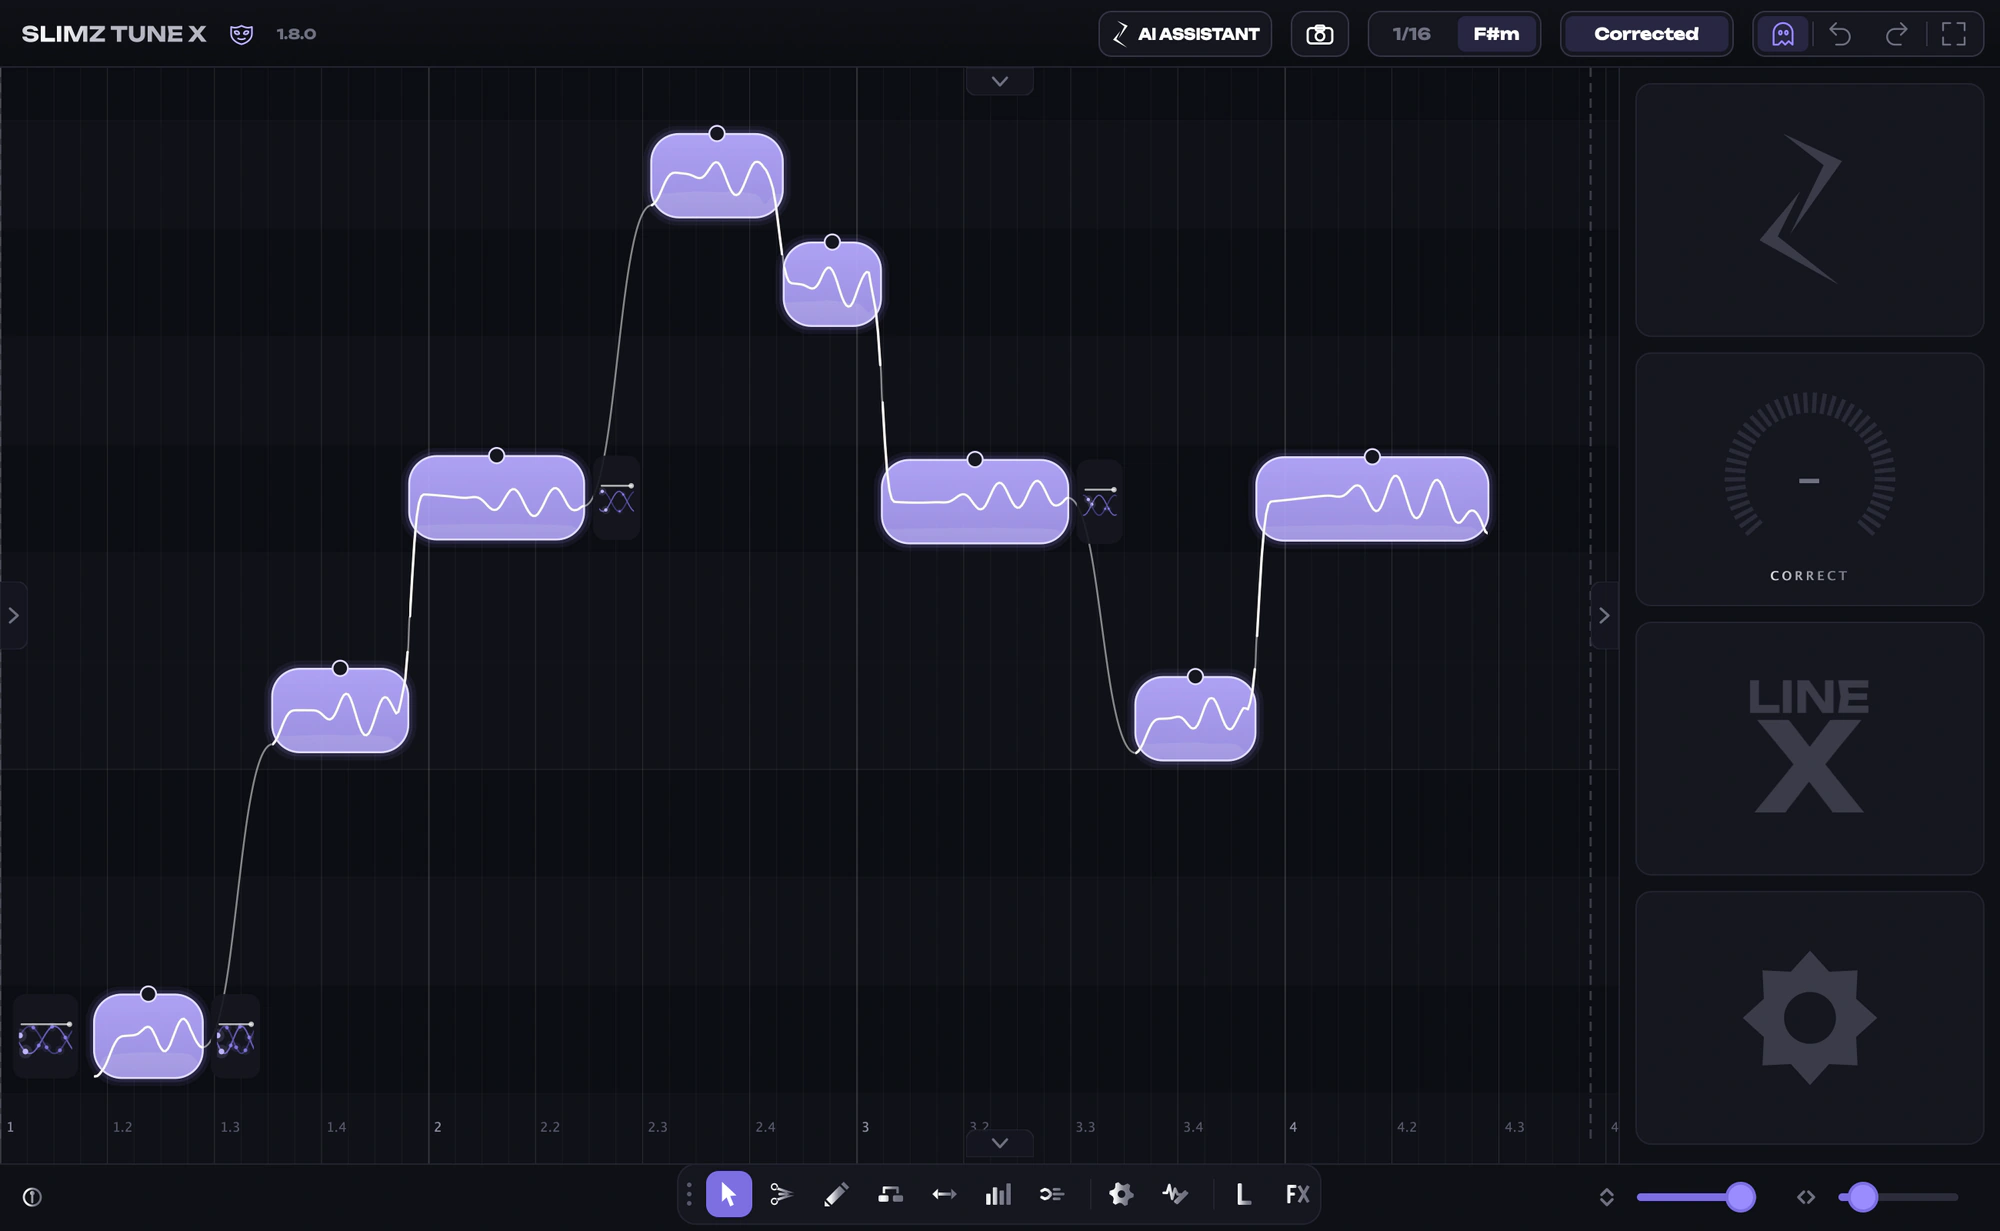
Task: Click the camera snapshot icon
Action: [x=1320, y=34]
